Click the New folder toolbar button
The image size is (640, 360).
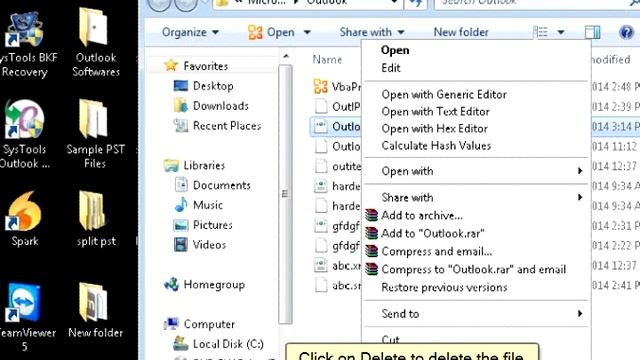(x=461, y=32)
